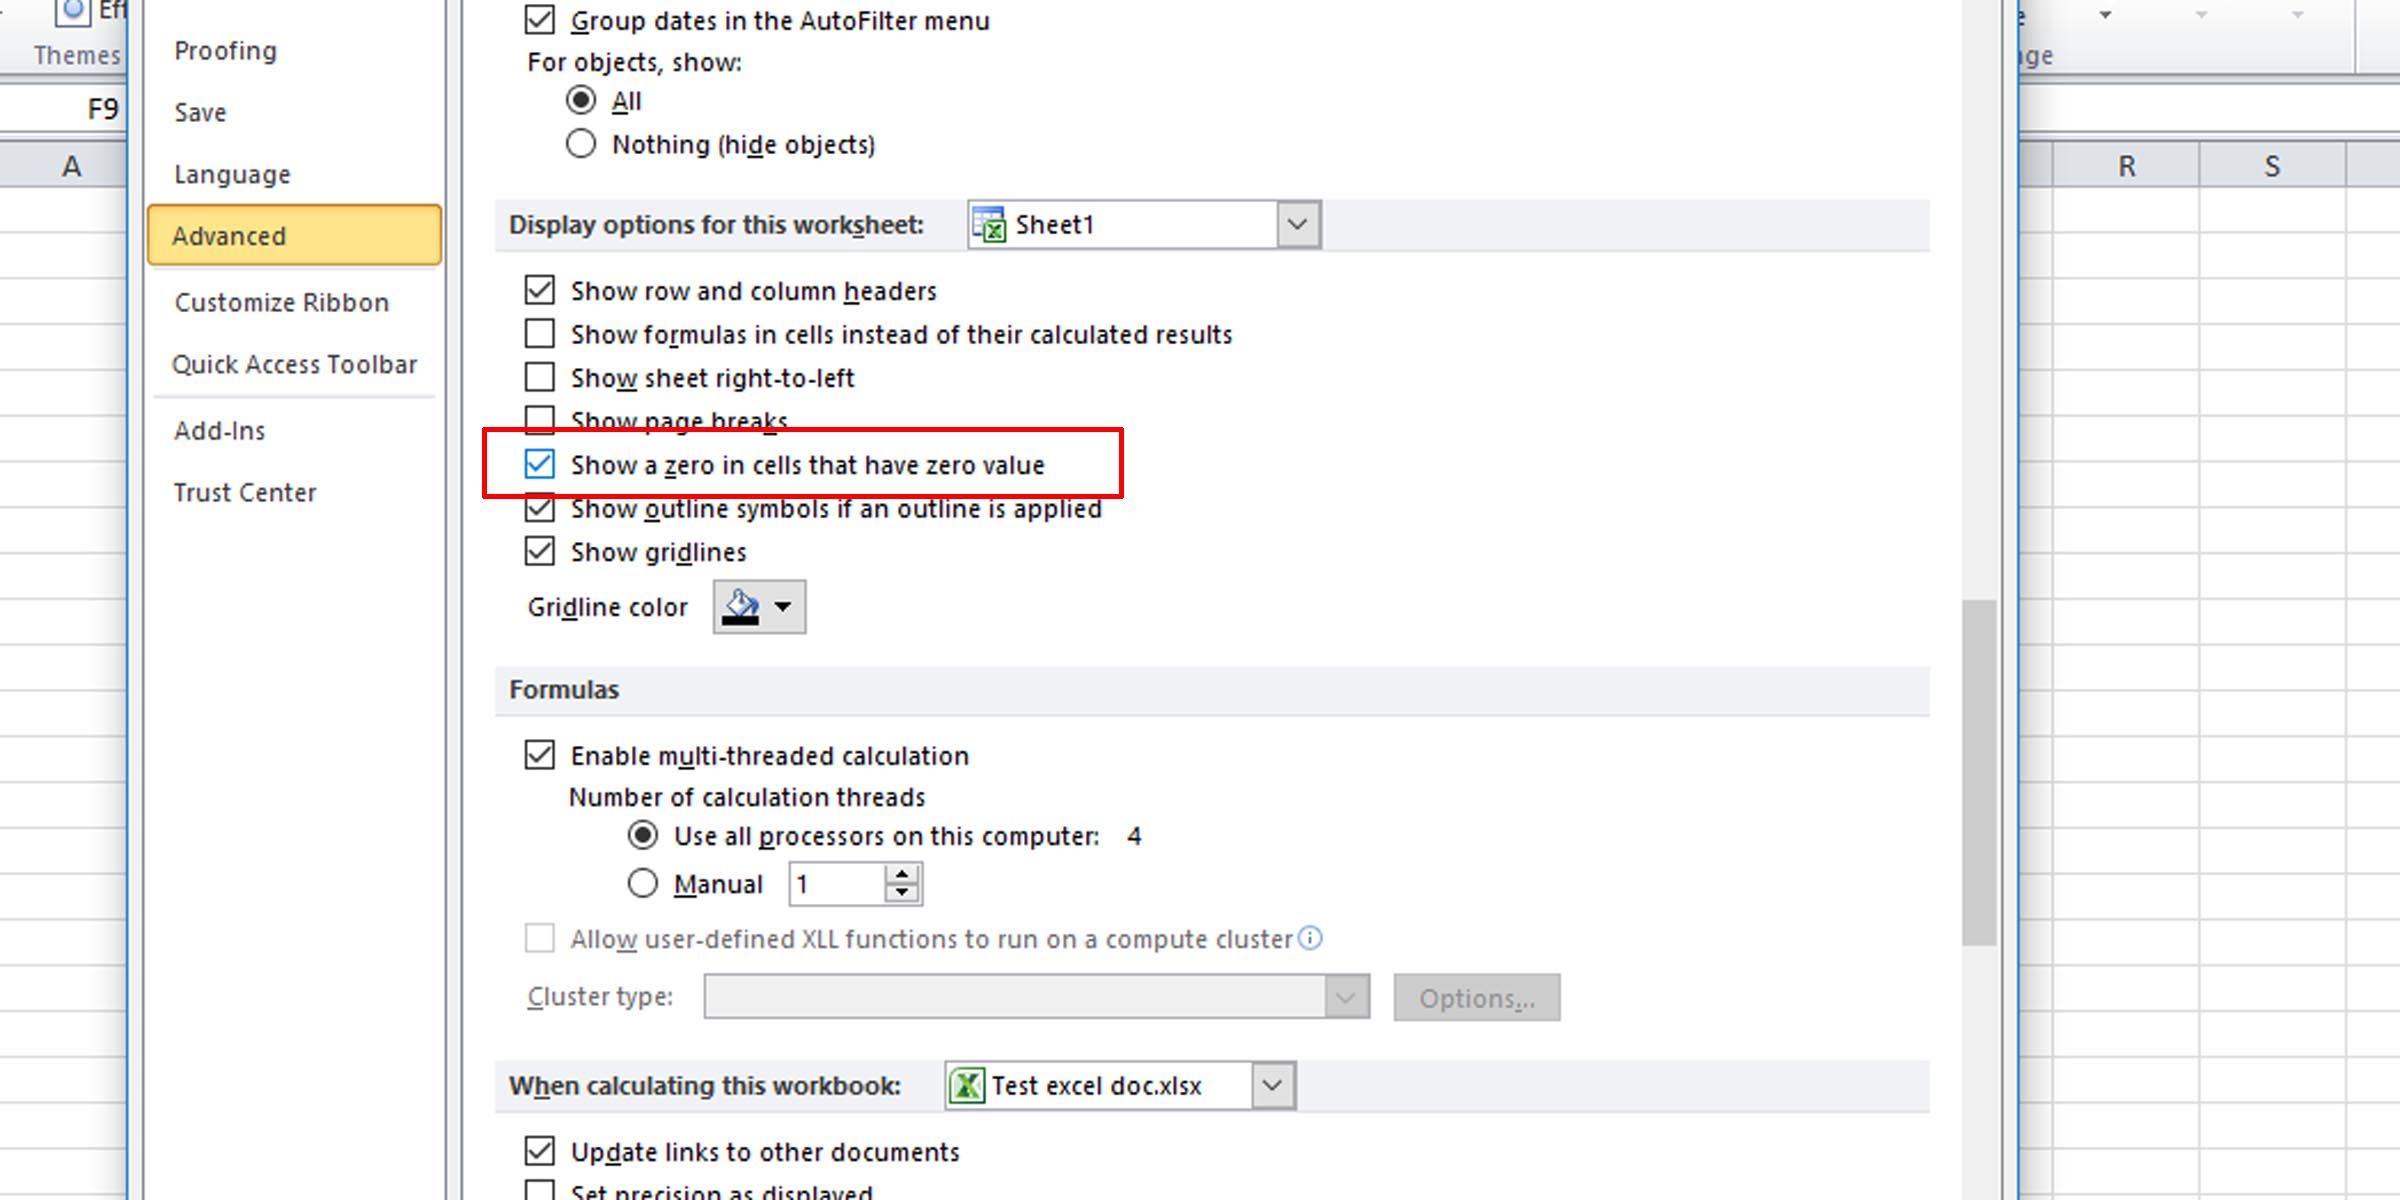Viewport: 2400px width, 1200px height.
Task: Enable 'Show outline symbols if an outline is applied'
Action: click(542, 508)
